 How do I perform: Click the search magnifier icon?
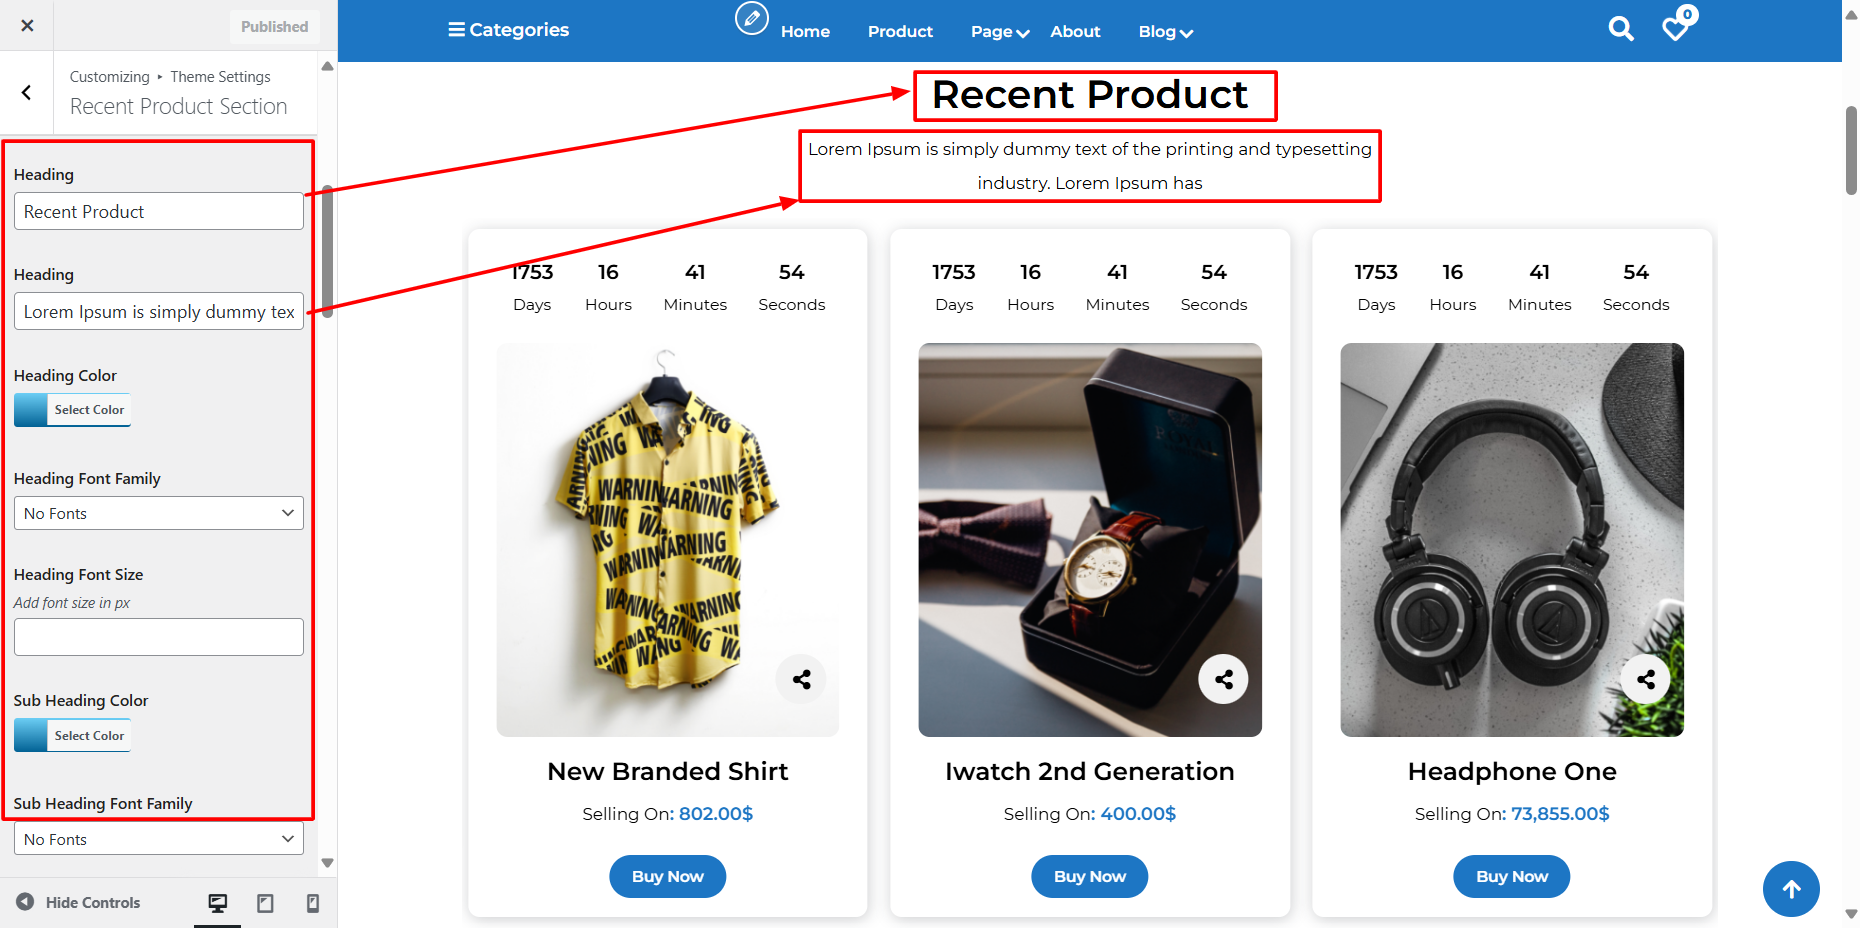click(1621, 29)
